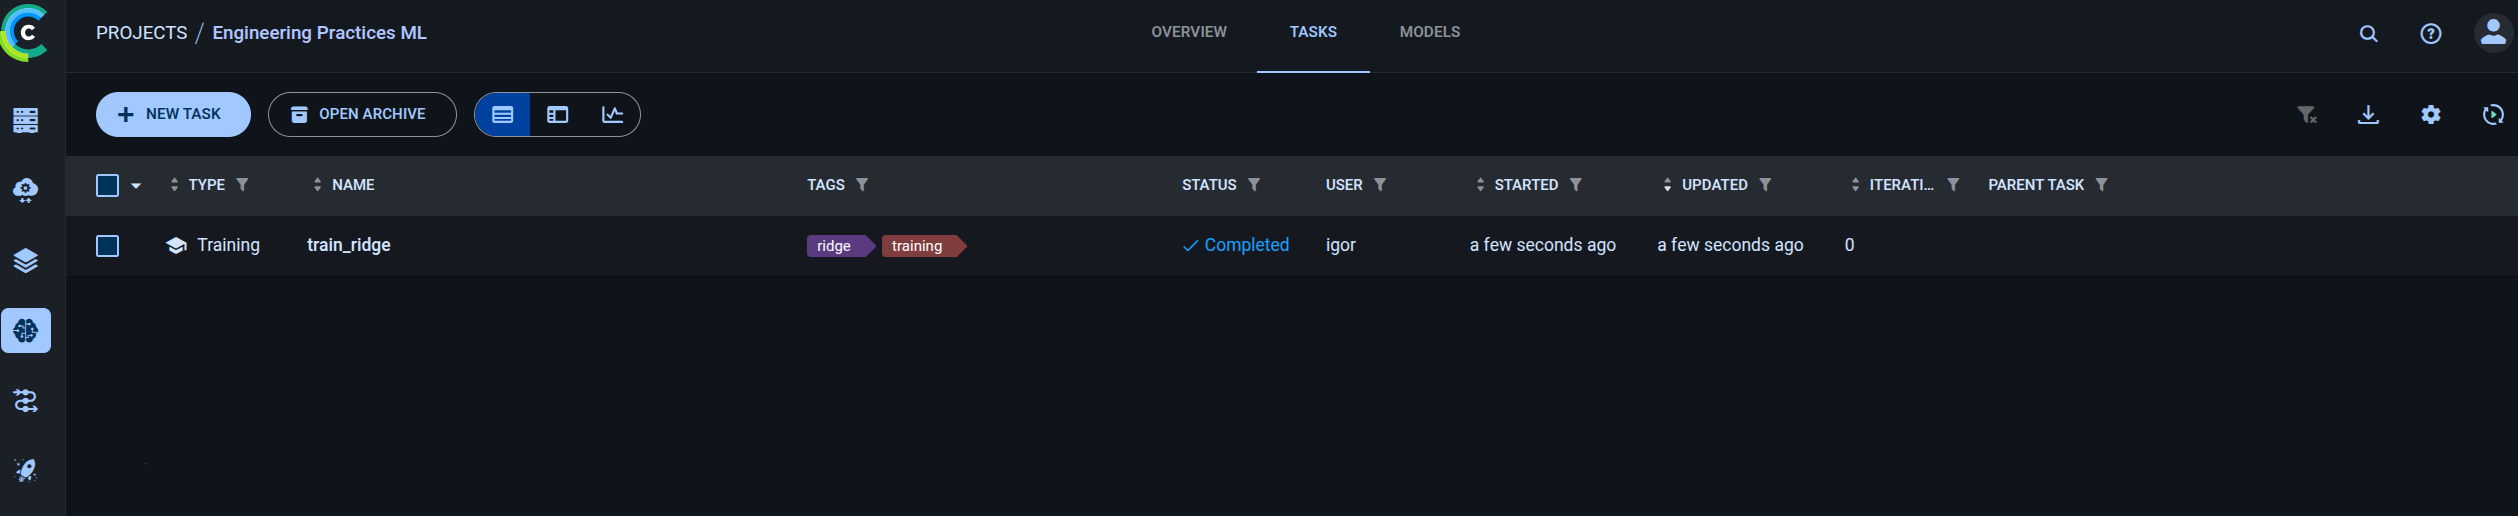Toggle auto-refresh icon
This screenshot has width=2518, height=516.
[x=2492, y=115]
